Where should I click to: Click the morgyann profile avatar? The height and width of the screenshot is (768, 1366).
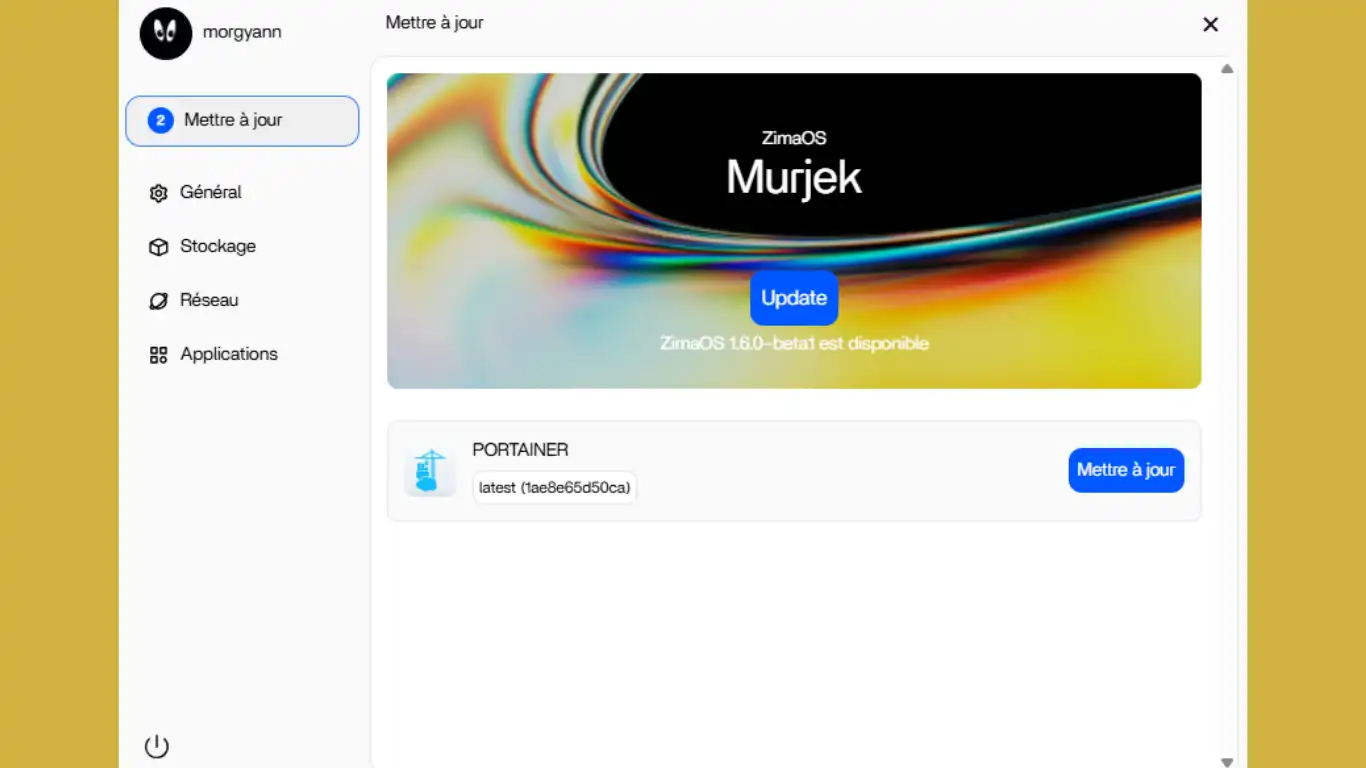click(166, 33)
